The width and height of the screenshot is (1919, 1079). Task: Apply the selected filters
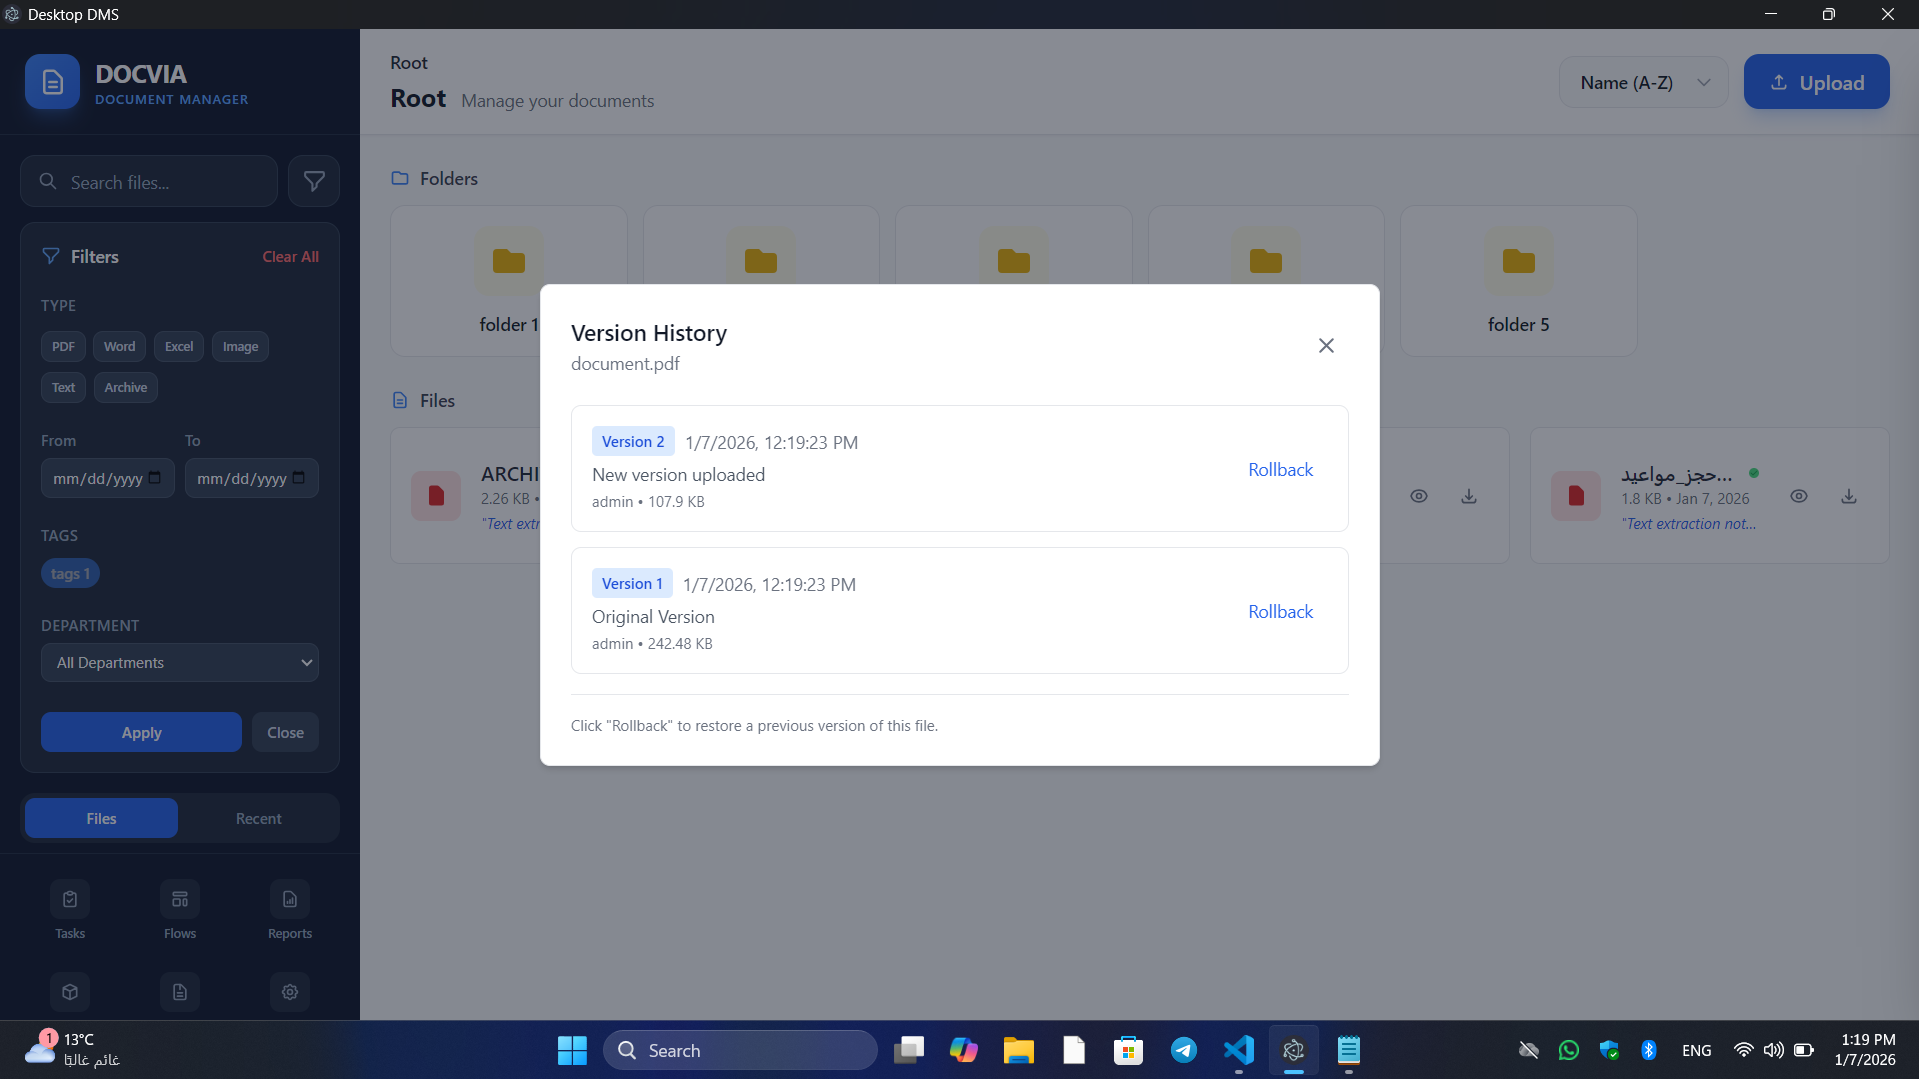tap(141, 732)
